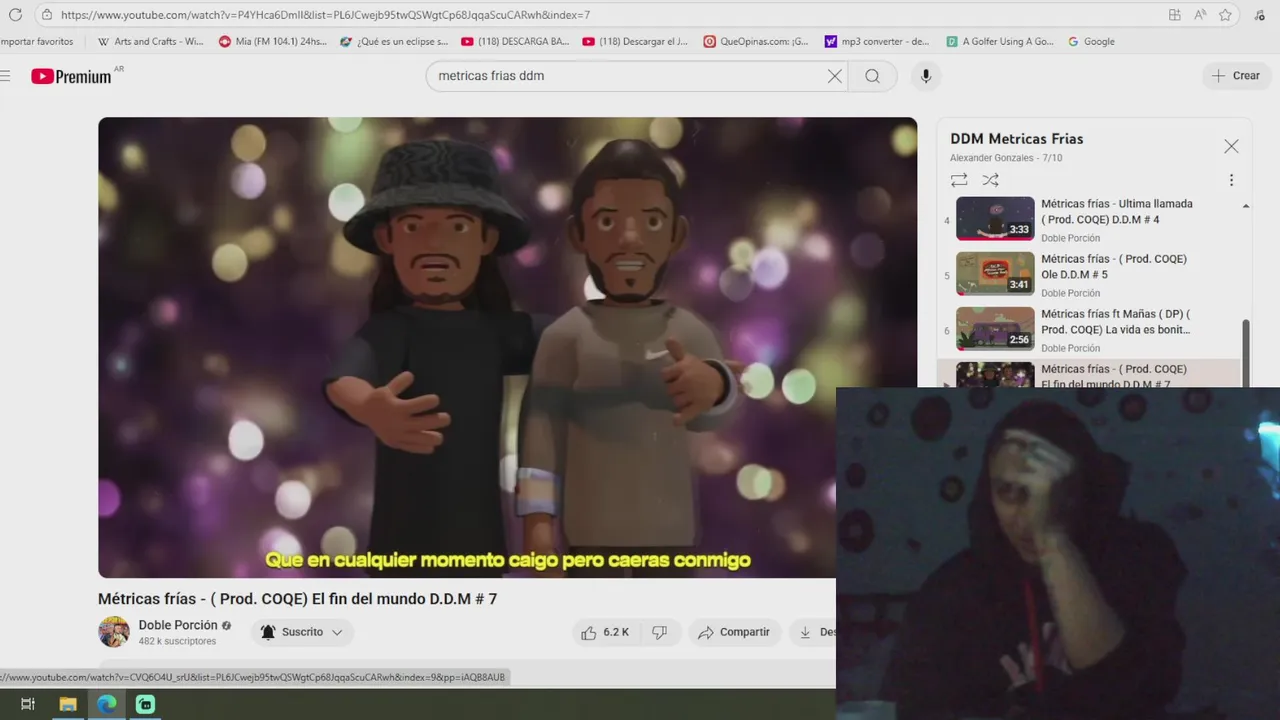This screenshot has height=720, width=1280.
Task: Click thumbnail of video lasting 2:56
Action: pyautogui.click(x=995, y=328)
